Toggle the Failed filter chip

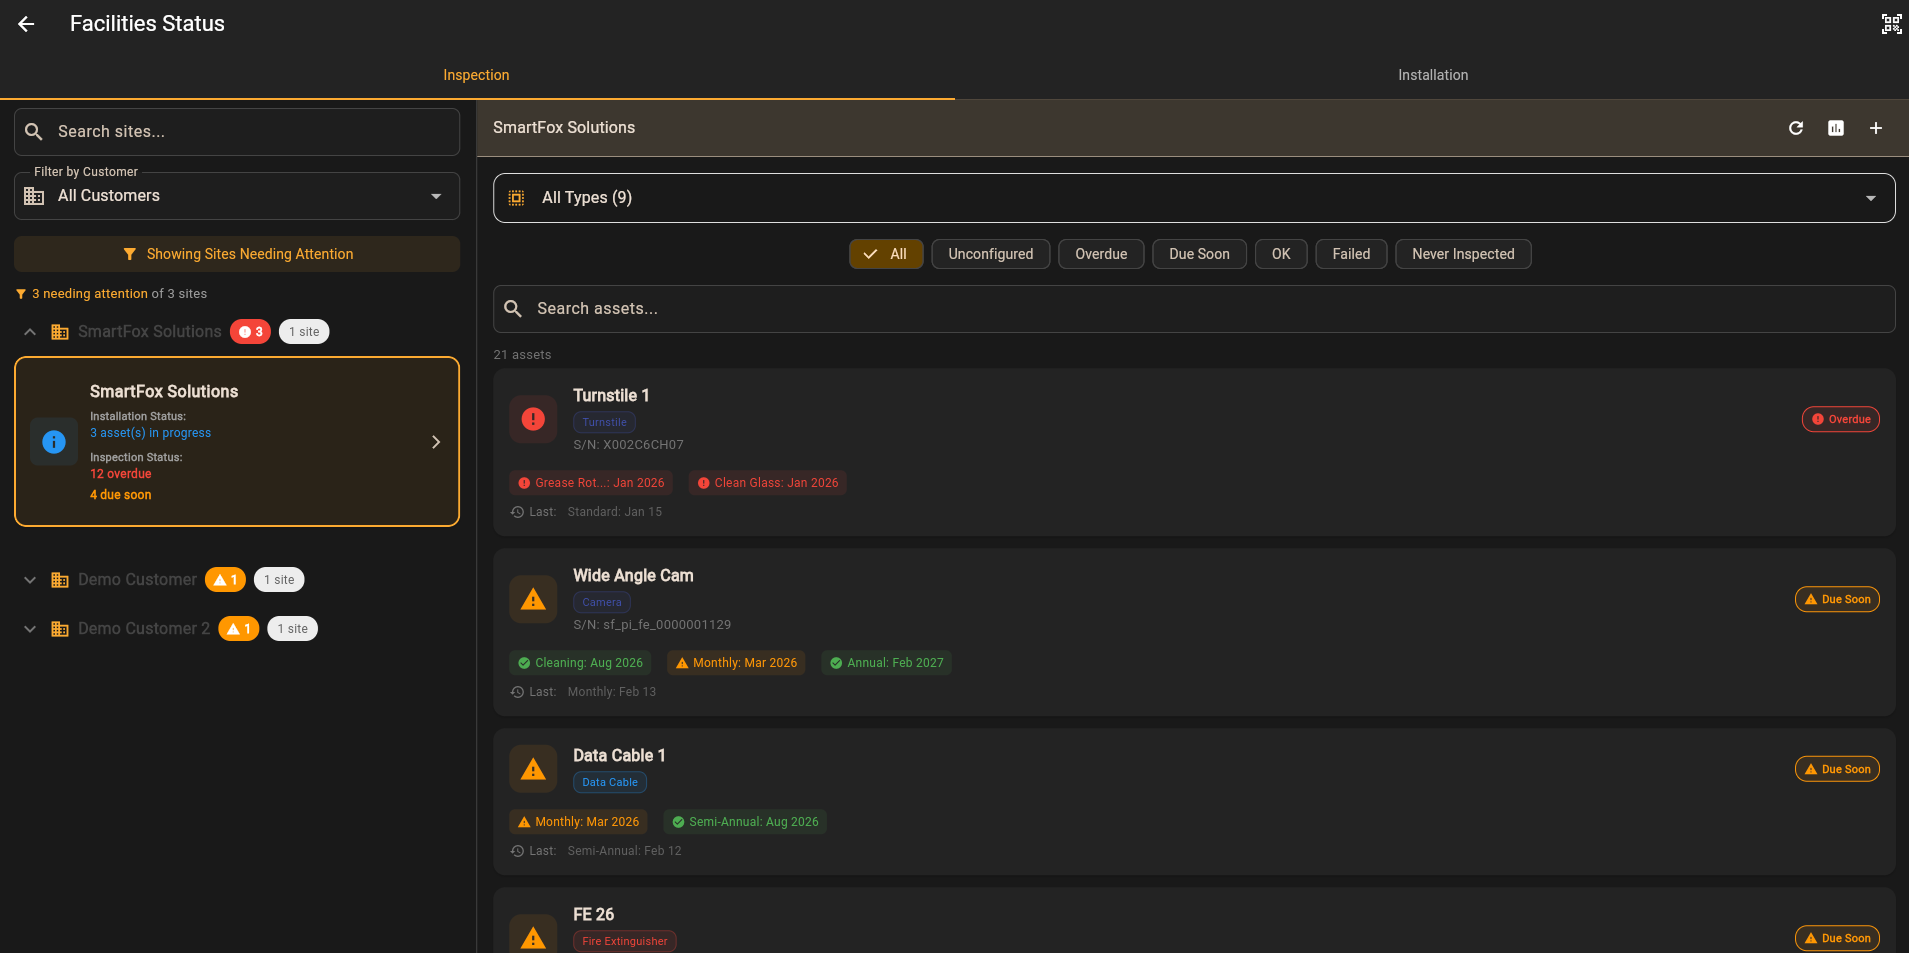click(x=1351, y=254)
